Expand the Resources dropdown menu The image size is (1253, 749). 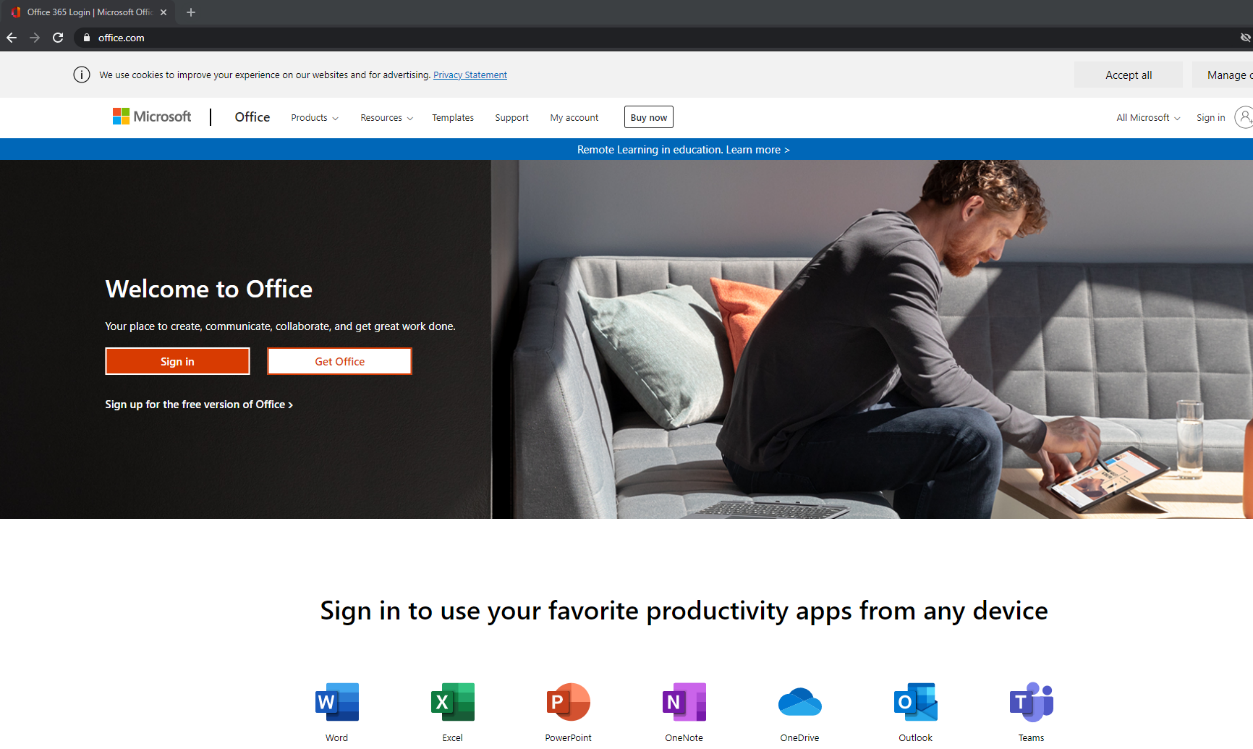[x=387, y=118]
